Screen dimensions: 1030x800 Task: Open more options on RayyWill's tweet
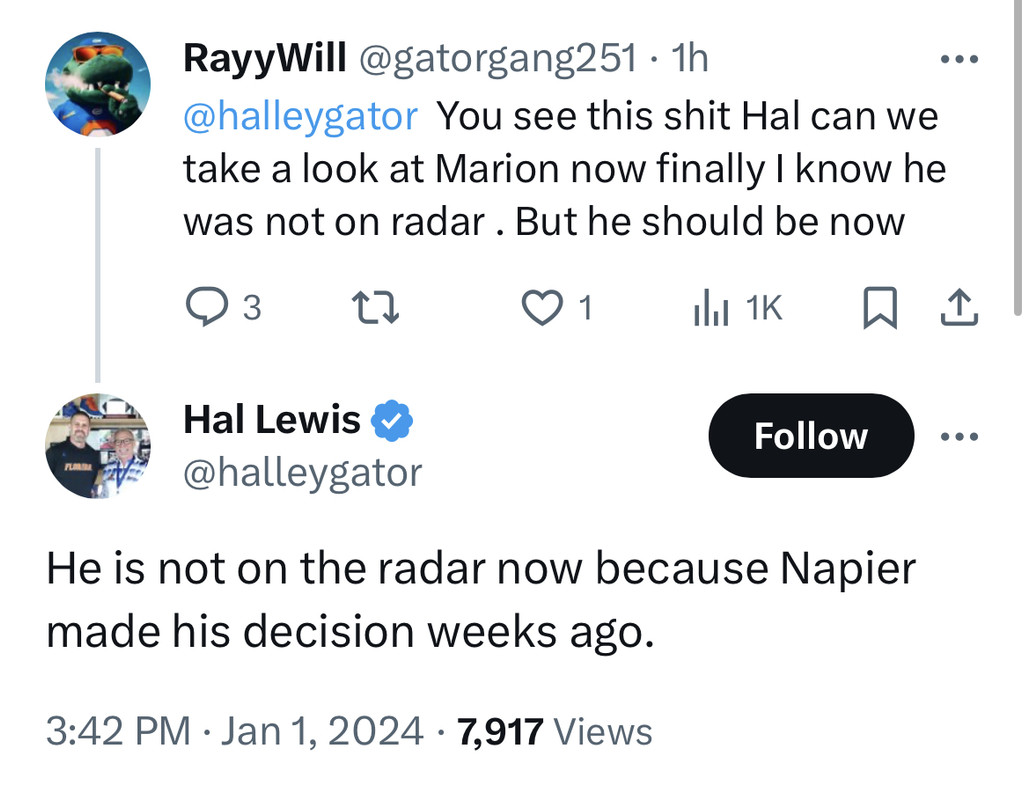click(960, 59)
